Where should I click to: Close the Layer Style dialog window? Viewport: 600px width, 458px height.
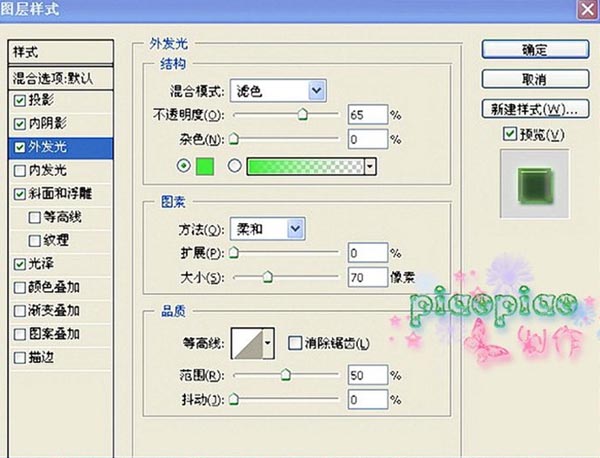(x=581, y=9)
